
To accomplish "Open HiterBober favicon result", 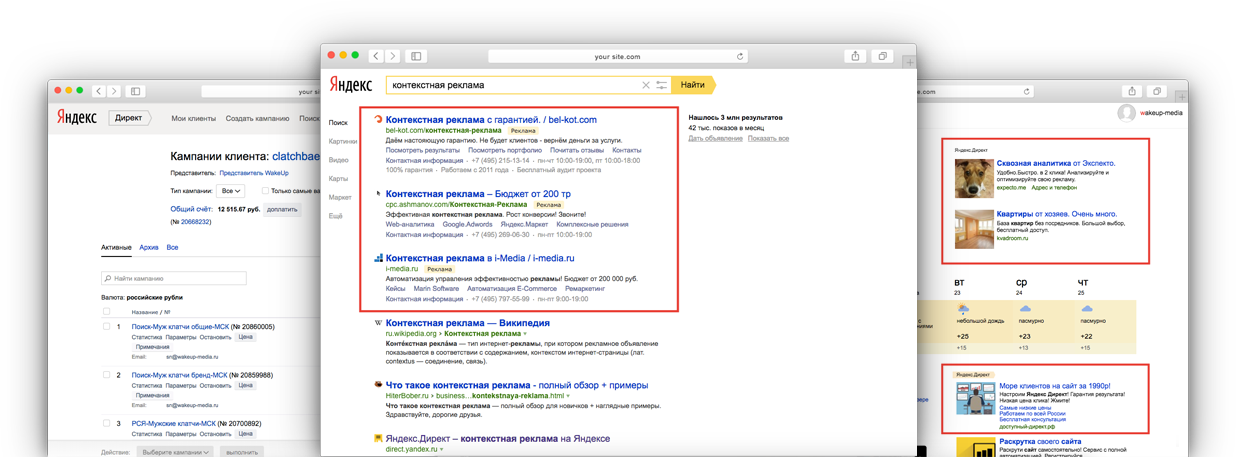I will point(378,384).
